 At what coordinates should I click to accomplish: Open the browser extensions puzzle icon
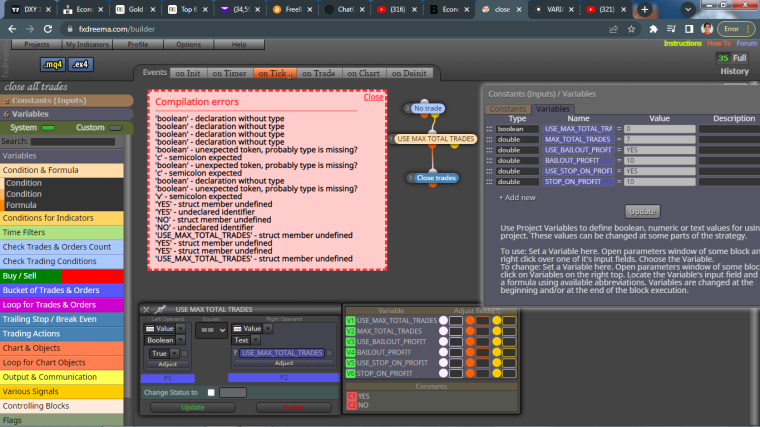click(x=653, y=29)
